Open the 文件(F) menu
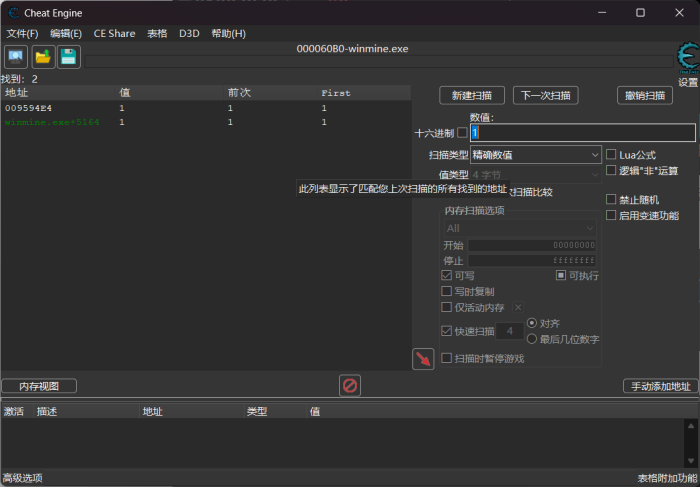The width and height of the screenshot is (700, 488). click(22, 33)
